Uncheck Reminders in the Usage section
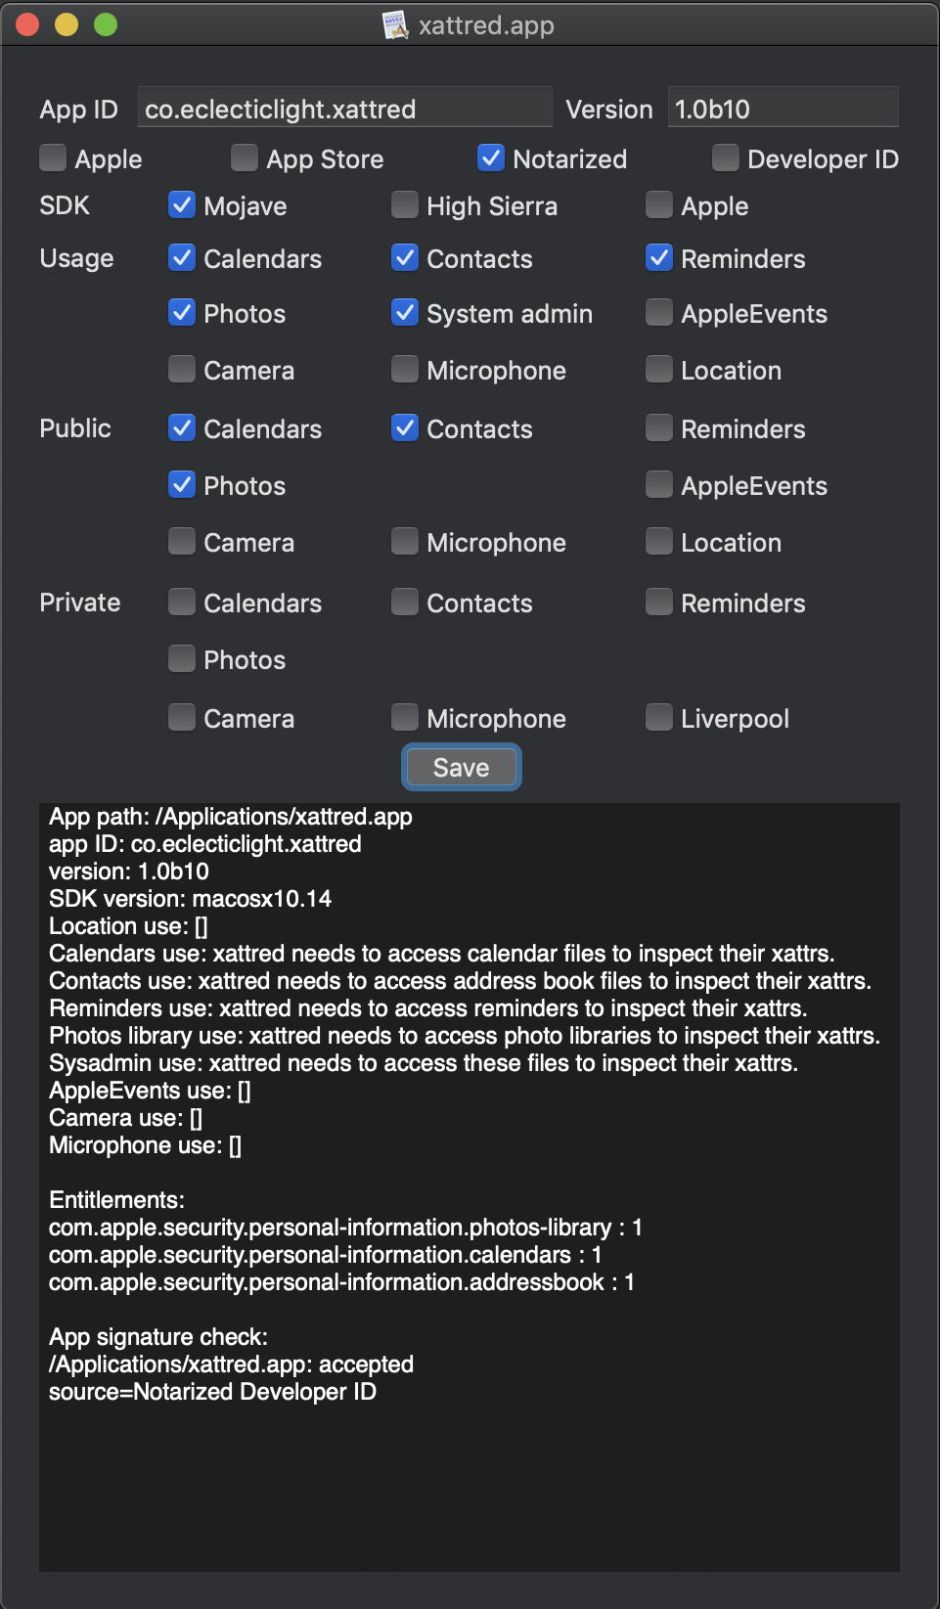Screen dimensions: 940x1609 pyautogui.click(x=659, y=258)
